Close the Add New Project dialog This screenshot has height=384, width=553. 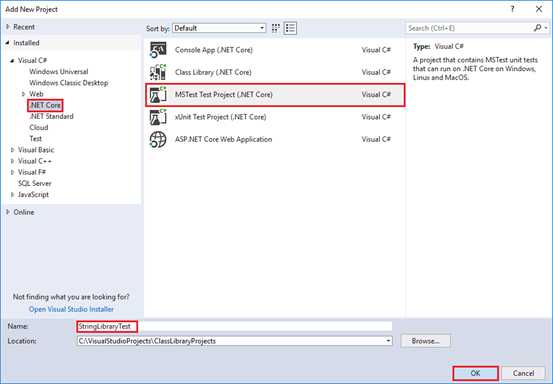point(539,9)
